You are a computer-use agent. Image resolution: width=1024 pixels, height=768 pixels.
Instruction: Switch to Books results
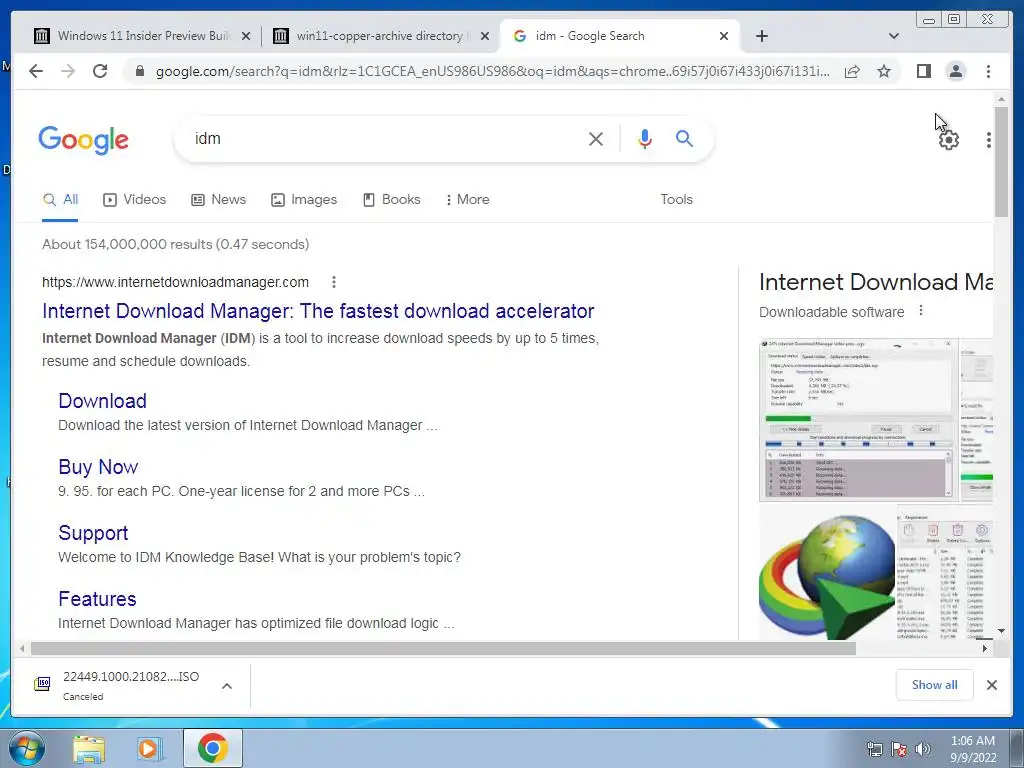tap(391, 199)
